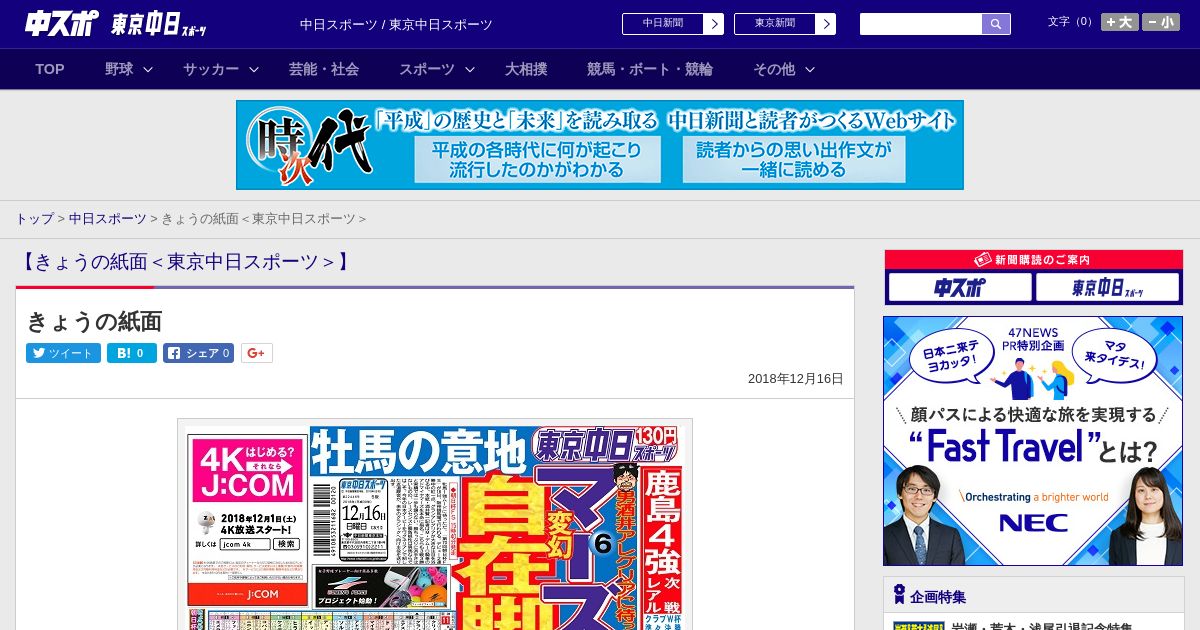Image resolution: width=1200 pixels, height=630 pixels.
Task: Click 中日スポーツ / 東京中日スポーツ header text
Action: click(x=396, y=24)
